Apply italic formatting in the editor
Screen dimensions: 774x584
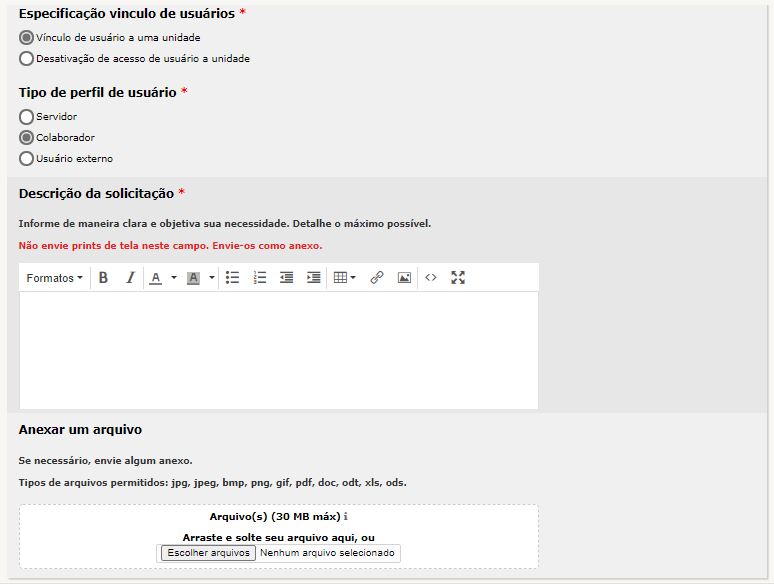(130, 278)
